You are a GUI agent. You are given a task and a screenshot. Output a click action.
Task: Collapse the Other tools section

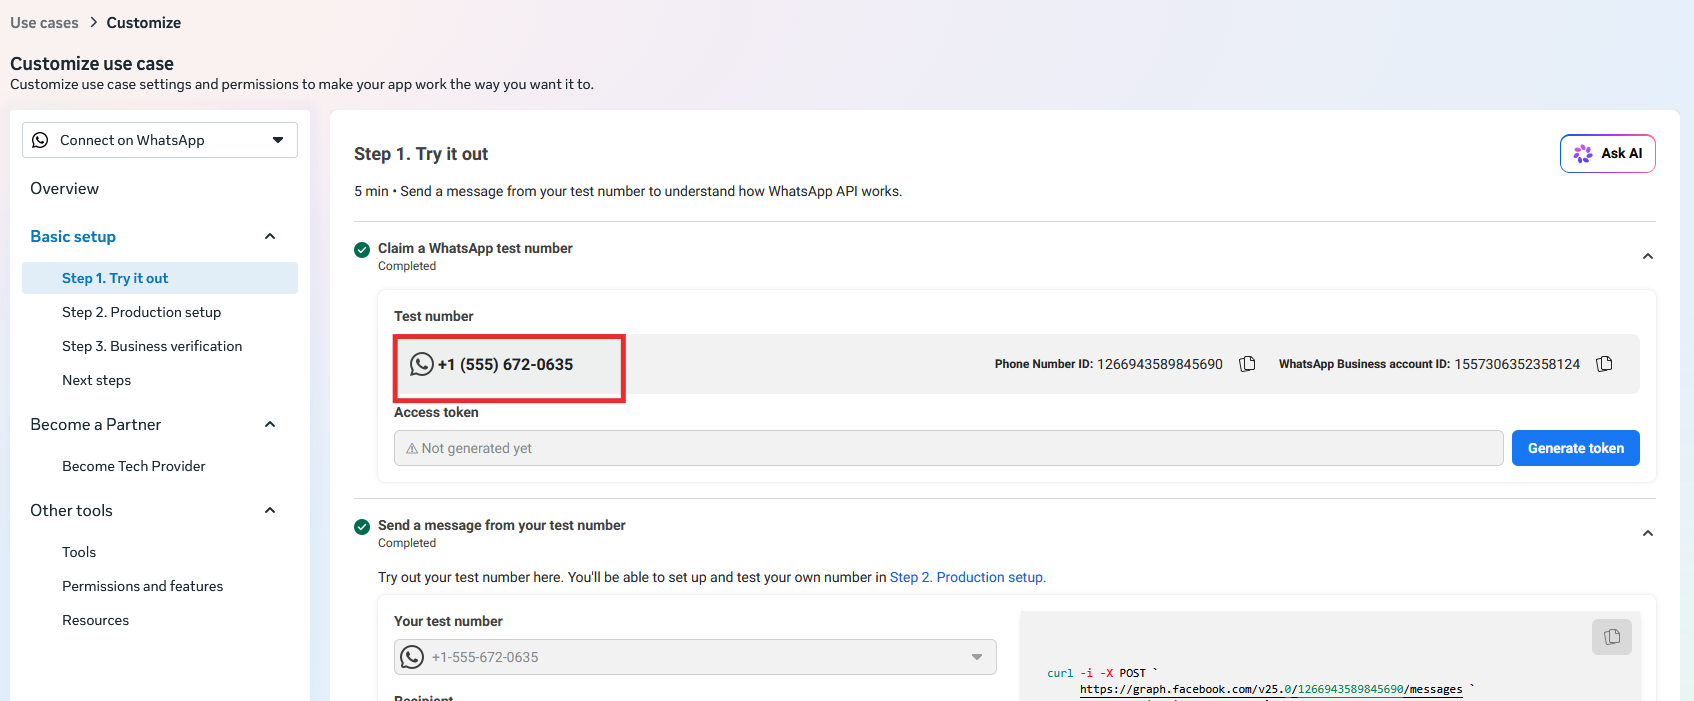click(269, 510)
